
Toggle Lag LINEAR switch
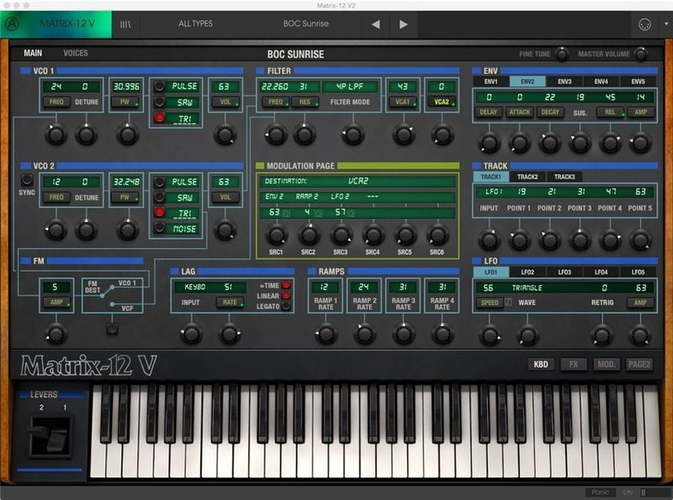click(x=286, y=296)
